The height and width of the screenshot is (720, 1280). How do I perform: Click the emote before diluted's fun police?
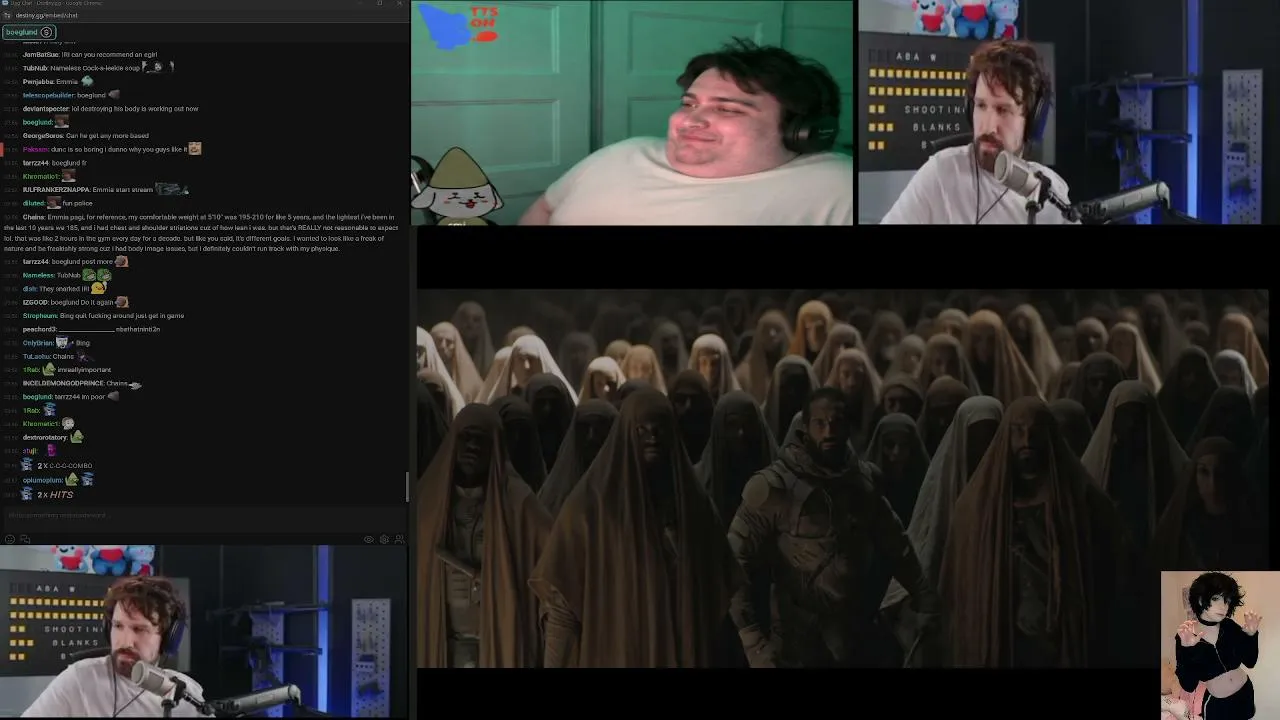54,203
